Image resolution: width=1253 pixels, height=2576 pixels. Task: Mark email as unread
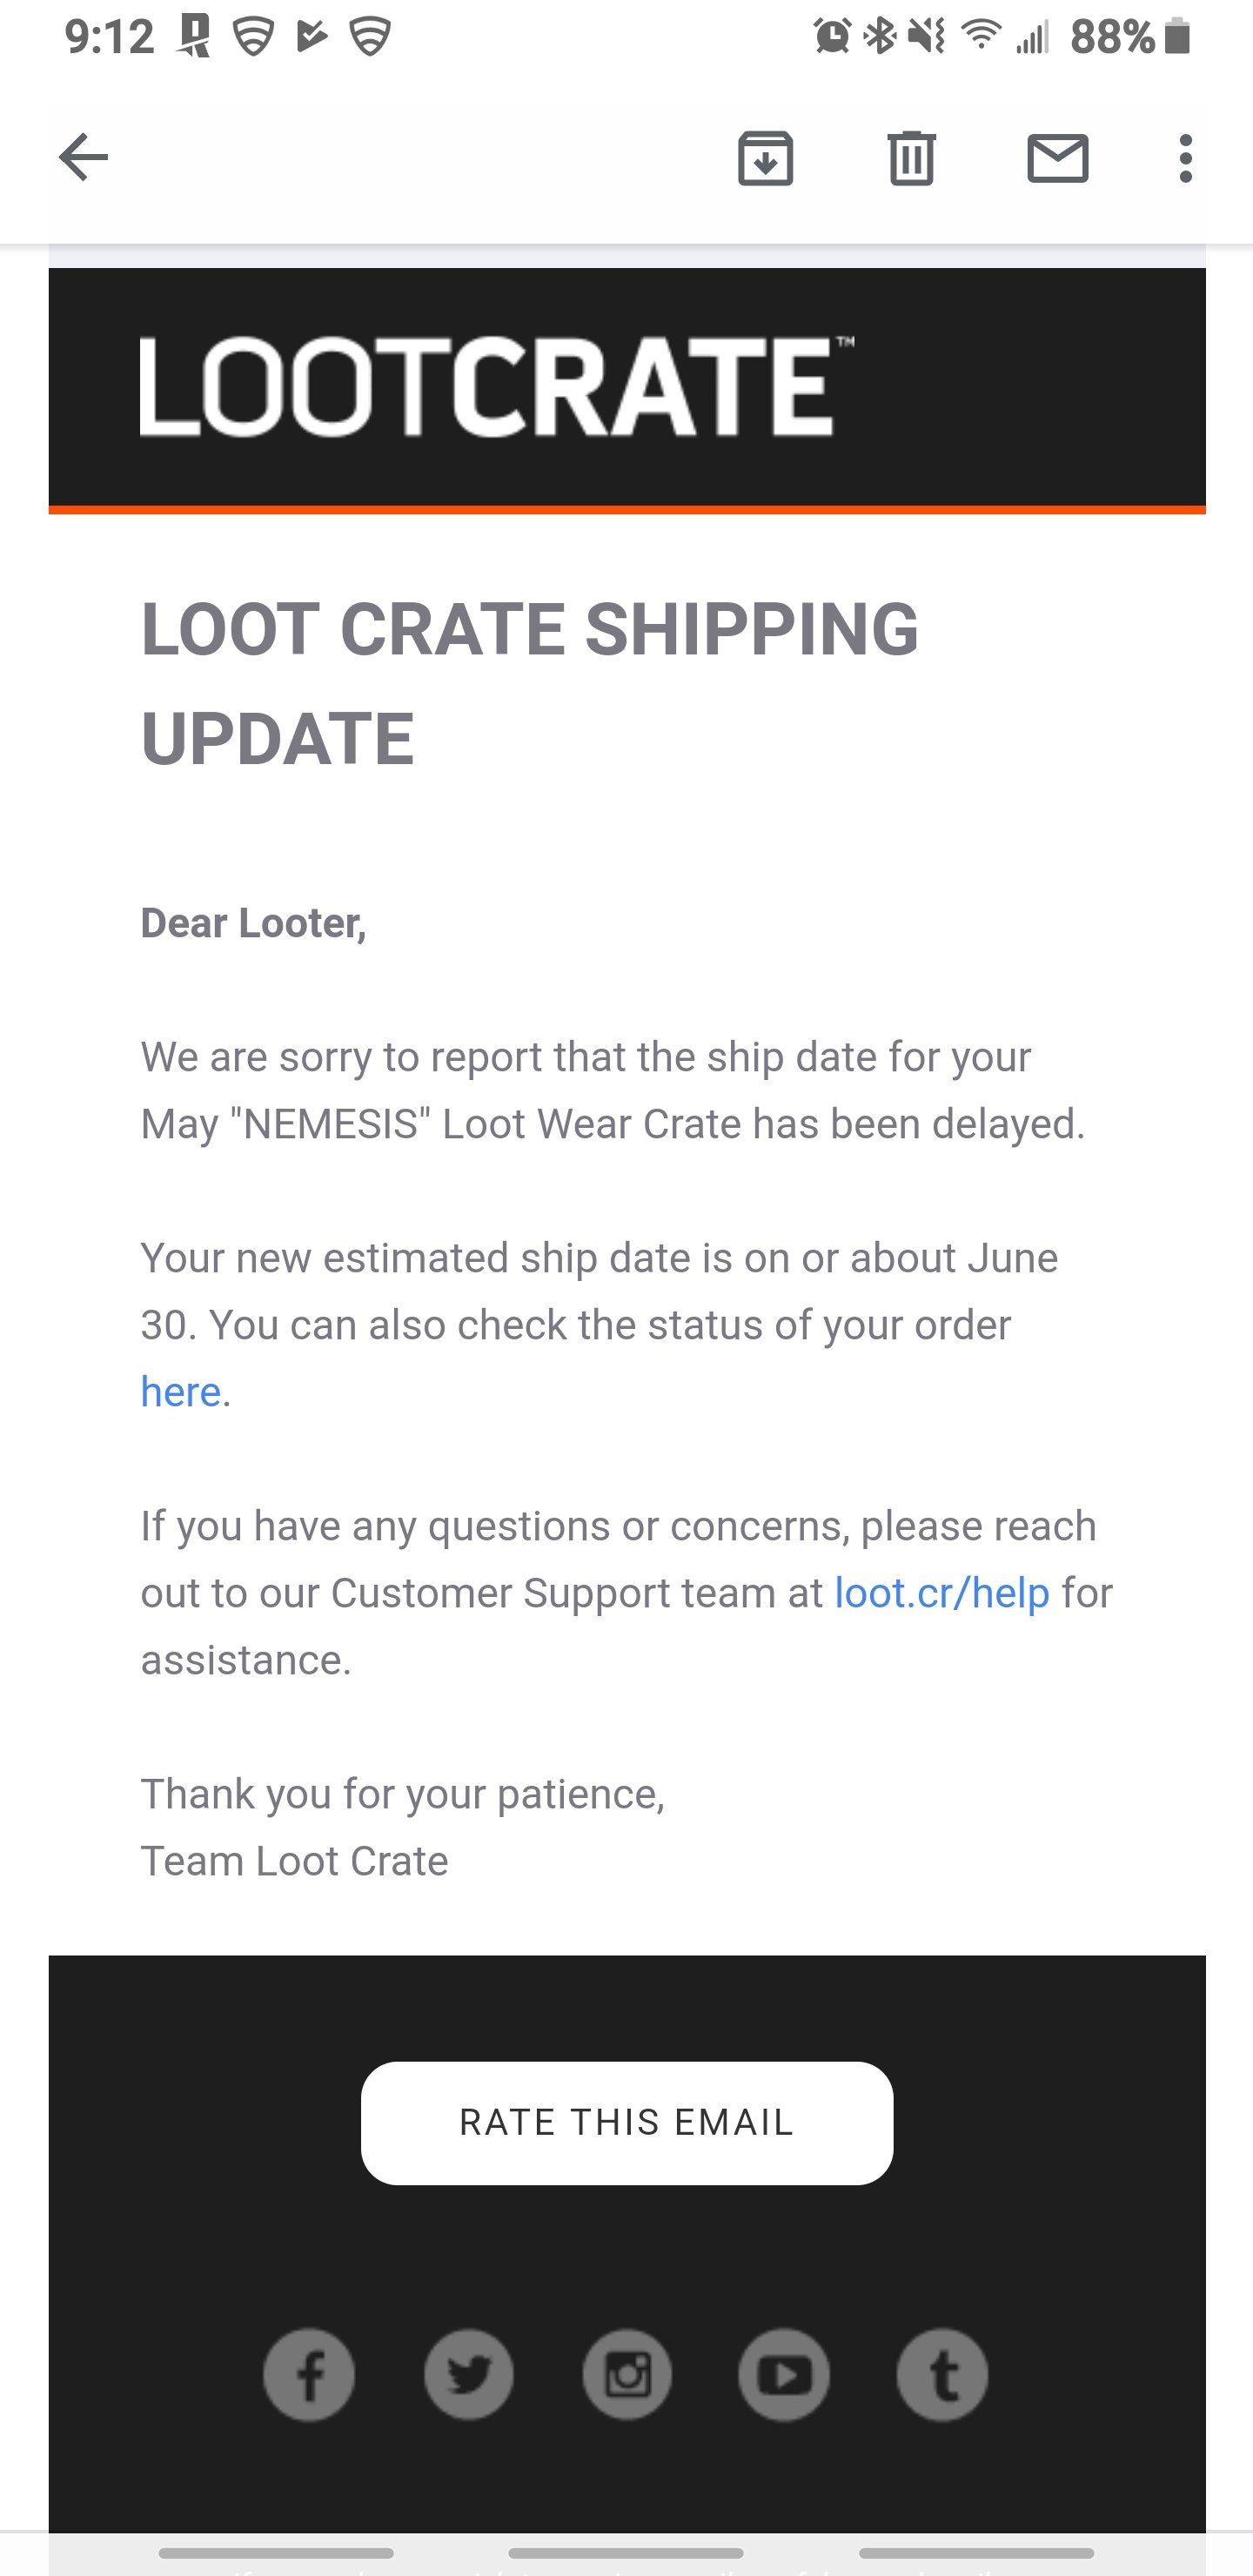1057,158
